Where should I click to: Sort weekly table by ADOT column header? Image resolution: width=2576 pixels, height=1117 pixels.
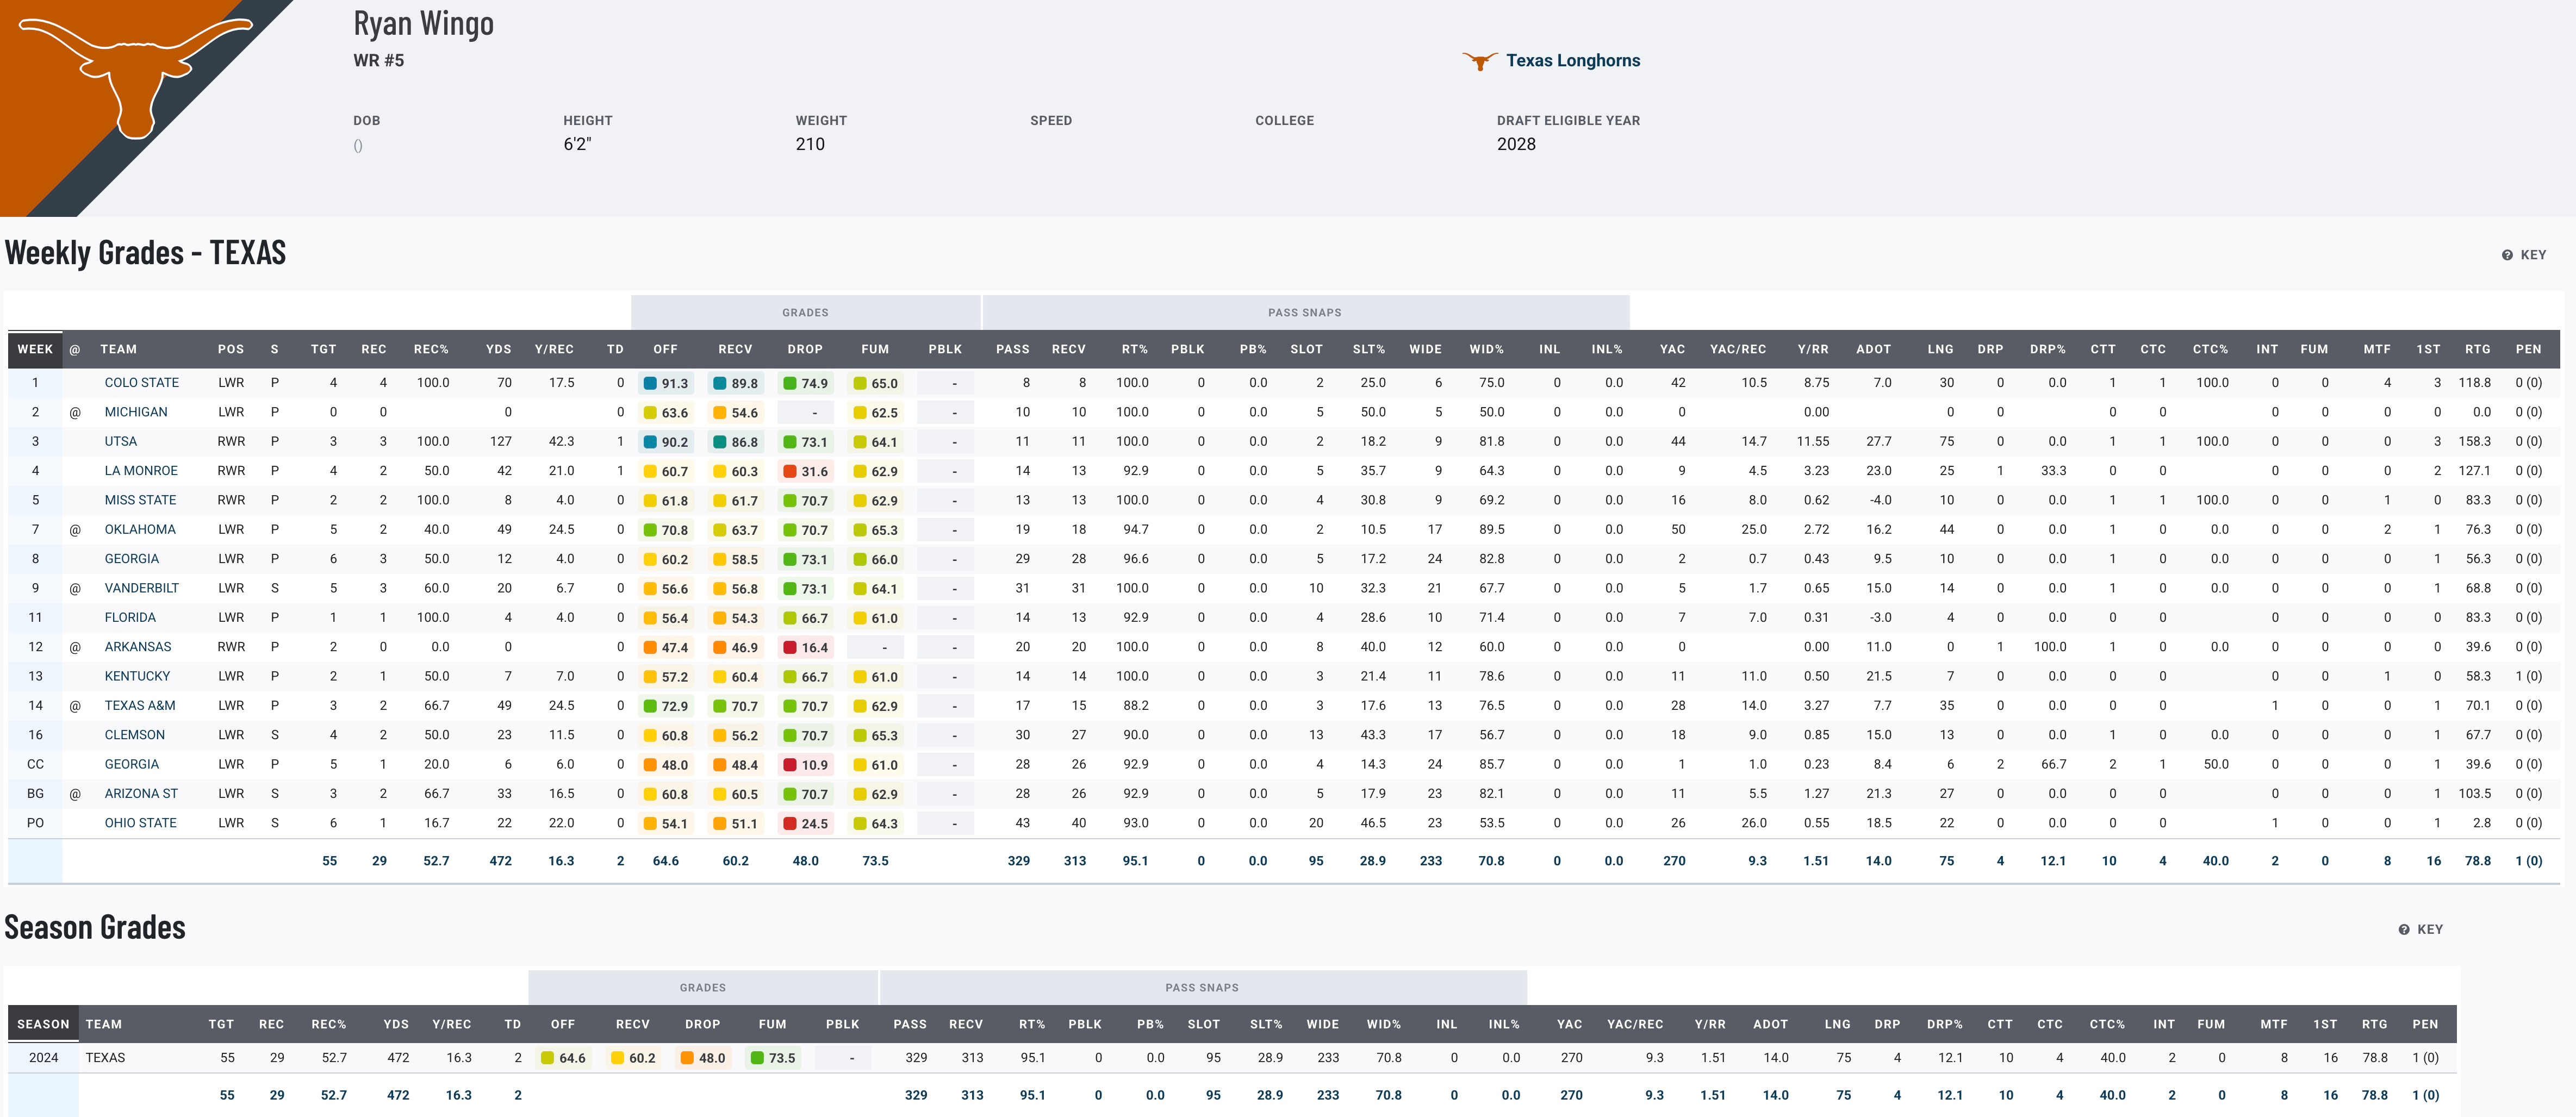(x=1874, y=349)
